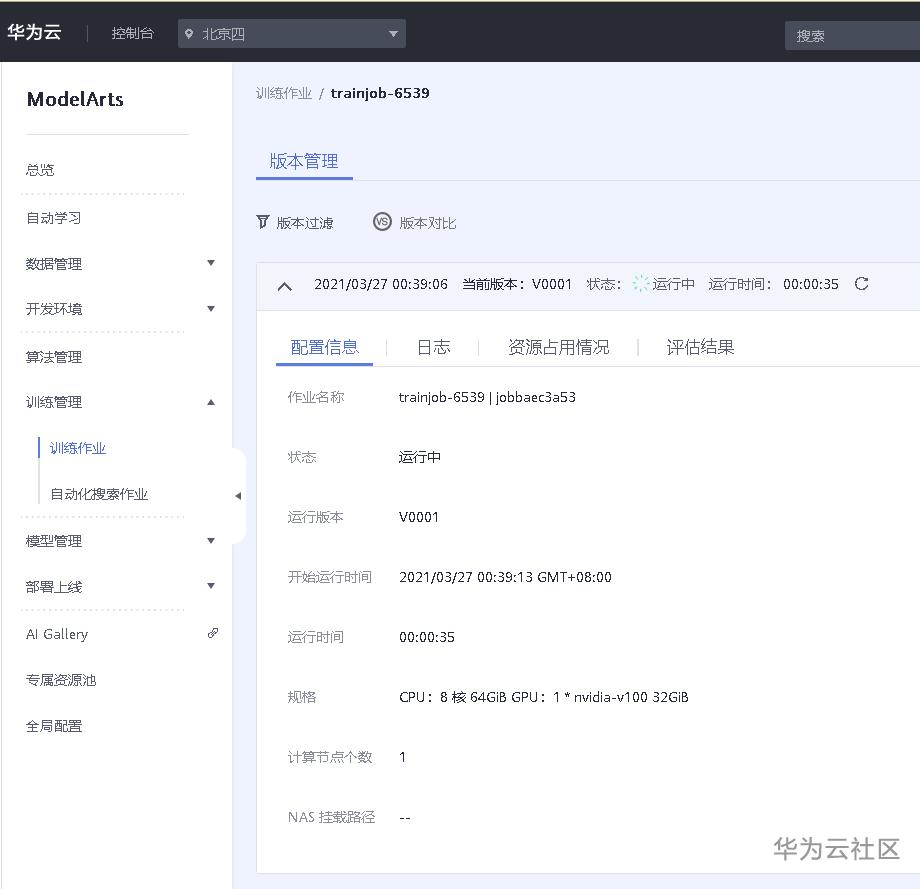Viewport: 920px width, 889px height.
Task: Select the 版本管理 tab
Action: [304, 161]
